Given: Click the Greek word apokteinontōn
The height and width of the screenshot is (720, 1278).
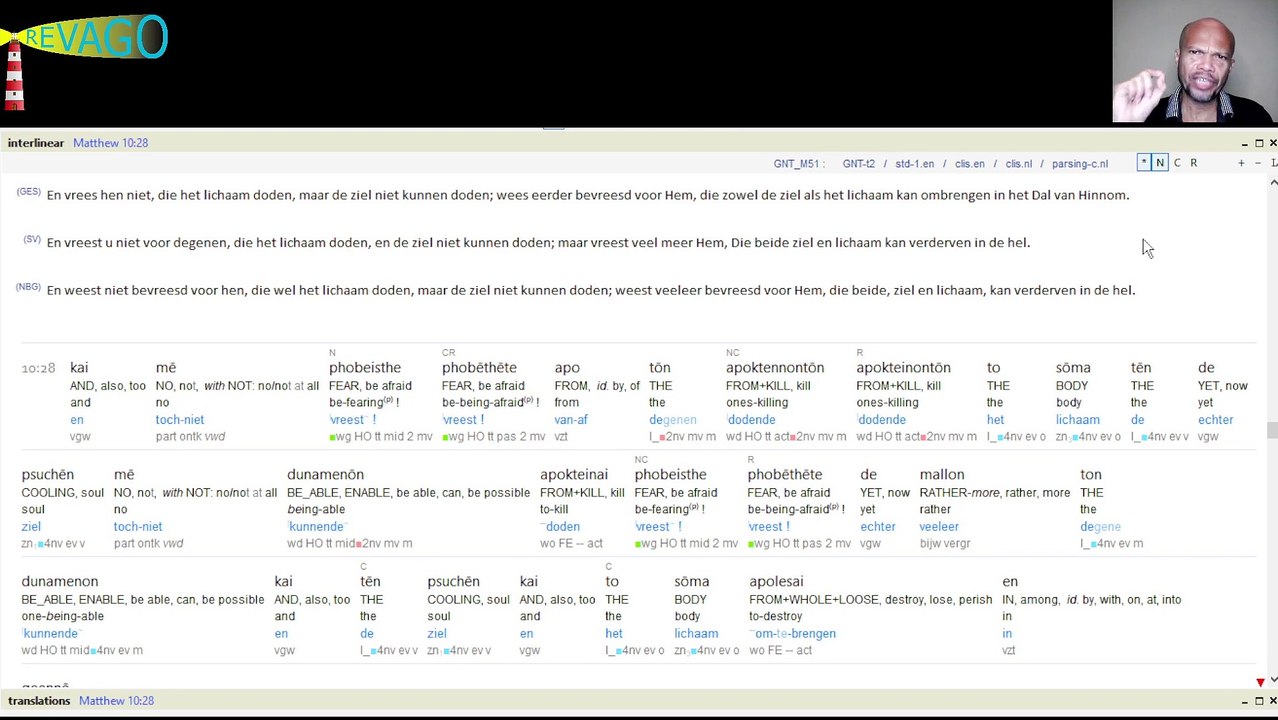Looking at the screenshot, I should (903, 368).
